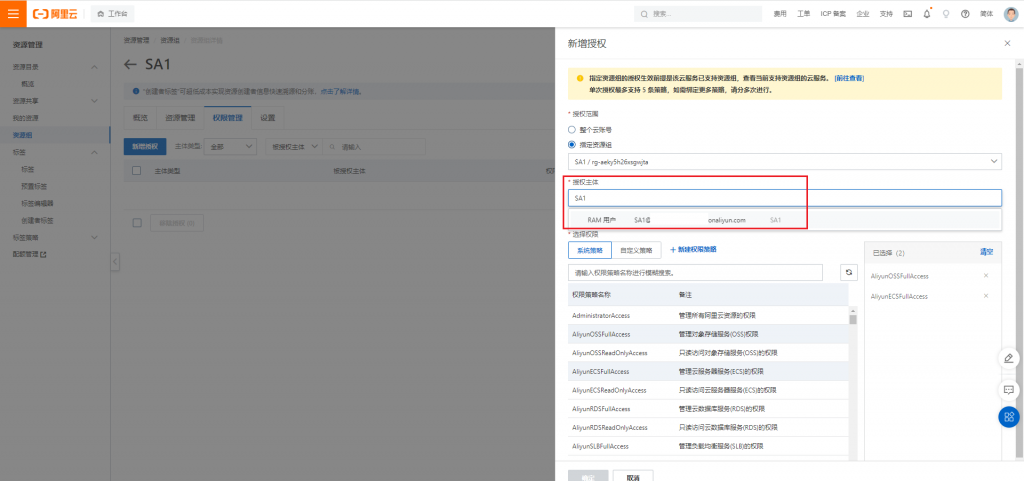The height and width of the screenshot is (481, 1024).
Task: Choose the RAM 用户 SA1 suggestion
Action: pyautogui.click(x=784, y=220)
